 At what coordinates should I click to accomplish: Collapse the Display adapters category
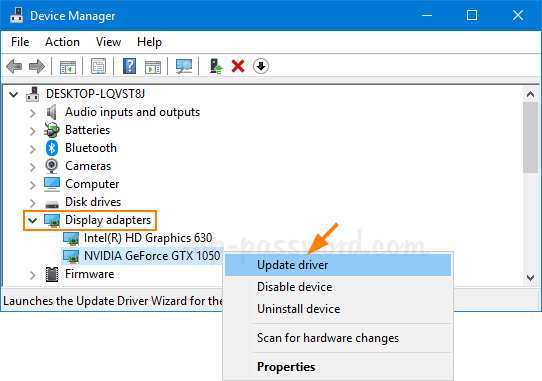(x=32, y=220)
